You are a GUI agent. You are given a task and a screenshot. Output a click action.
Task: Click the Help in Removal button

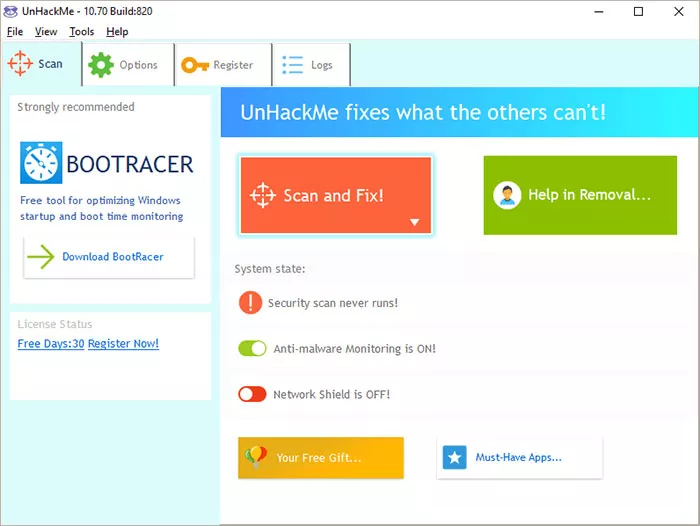coord(580,195)
